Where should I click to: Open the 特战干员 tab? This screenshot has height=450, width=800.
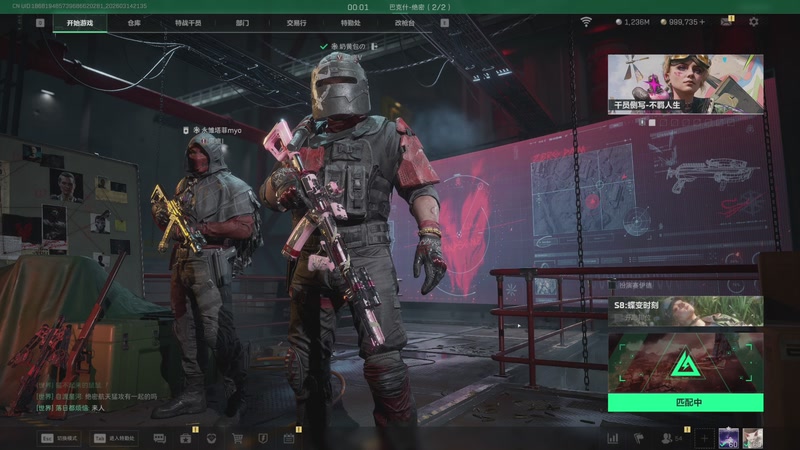tap(188, 23)
